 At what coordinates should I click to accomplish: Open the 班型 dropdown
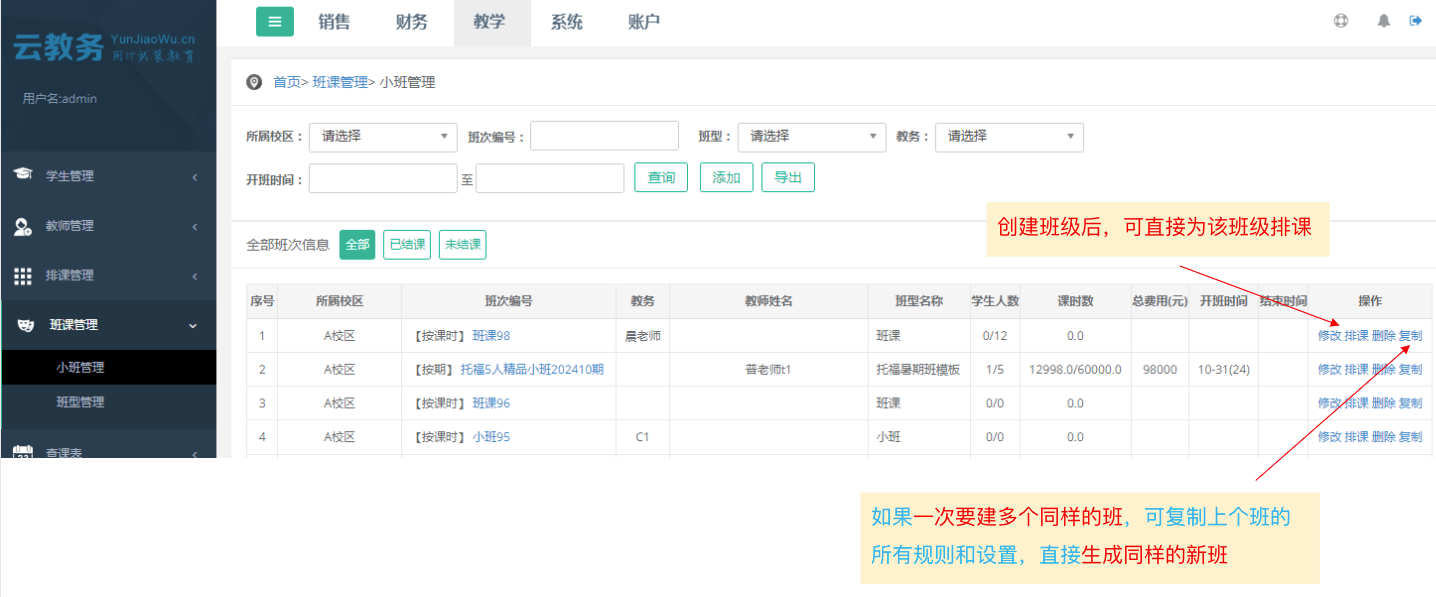(x=811, y=137)
